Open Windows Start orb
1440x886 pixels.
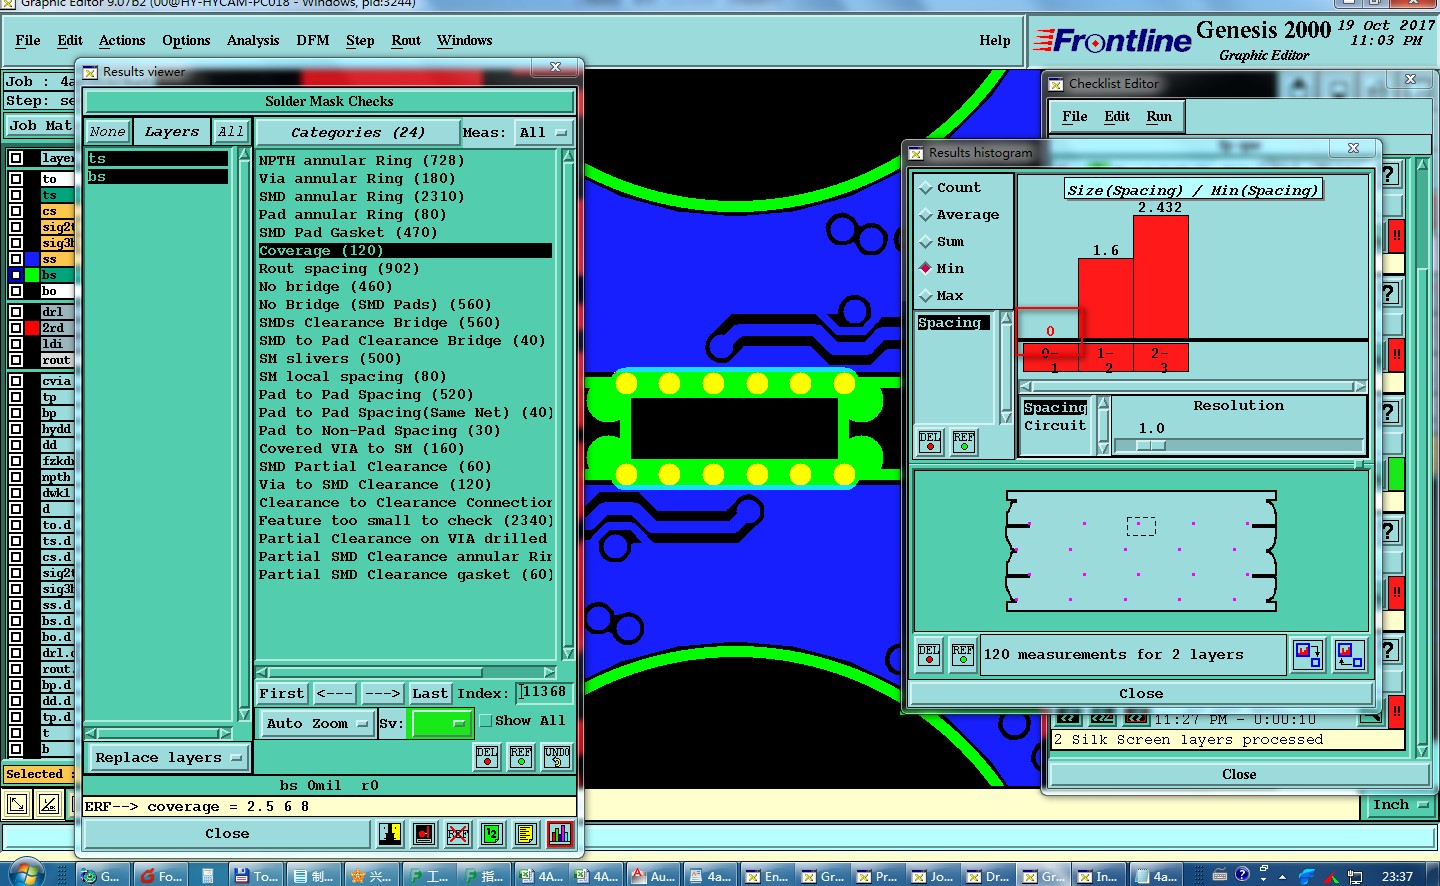[x=26, y=872]
